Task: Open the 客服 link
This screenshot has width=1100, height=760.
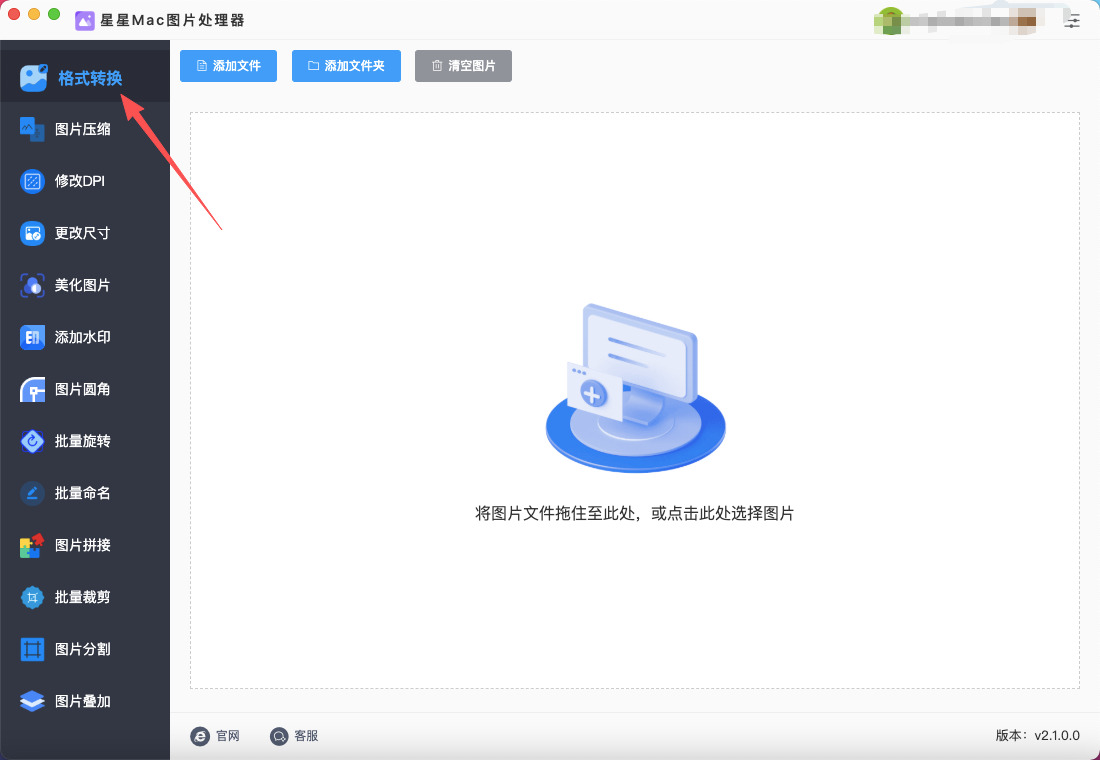Action: click(x=307, y=736)
